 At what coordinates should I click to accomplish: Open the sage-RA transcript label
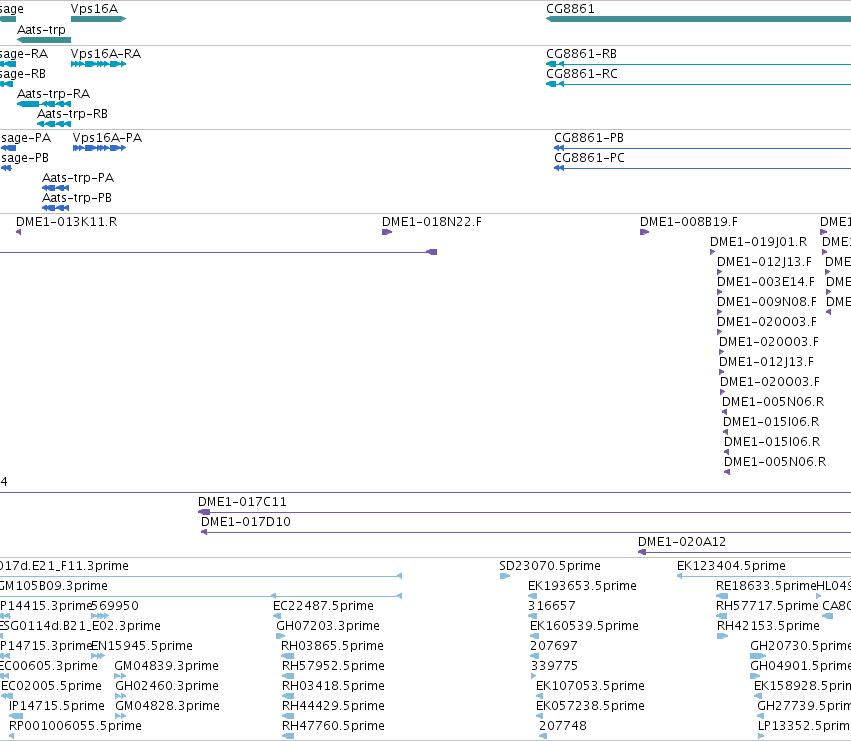(24, 54)
